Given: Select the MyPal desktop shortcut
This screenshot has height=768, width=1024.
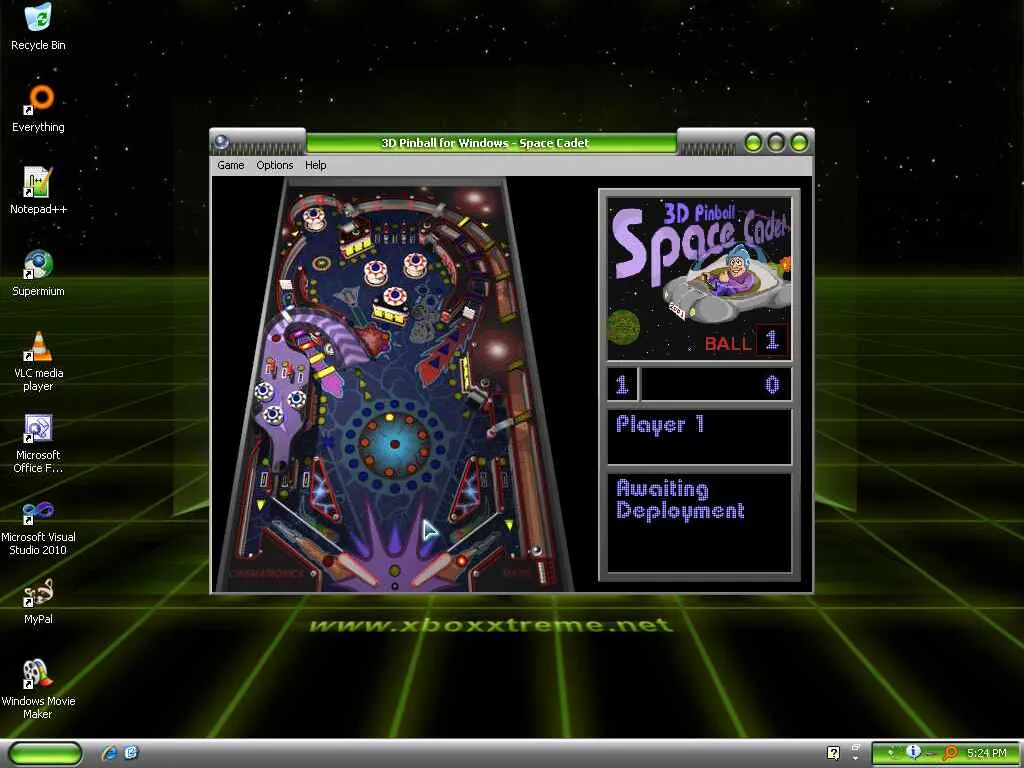Looking at the screenshot, I should (38, 601).
